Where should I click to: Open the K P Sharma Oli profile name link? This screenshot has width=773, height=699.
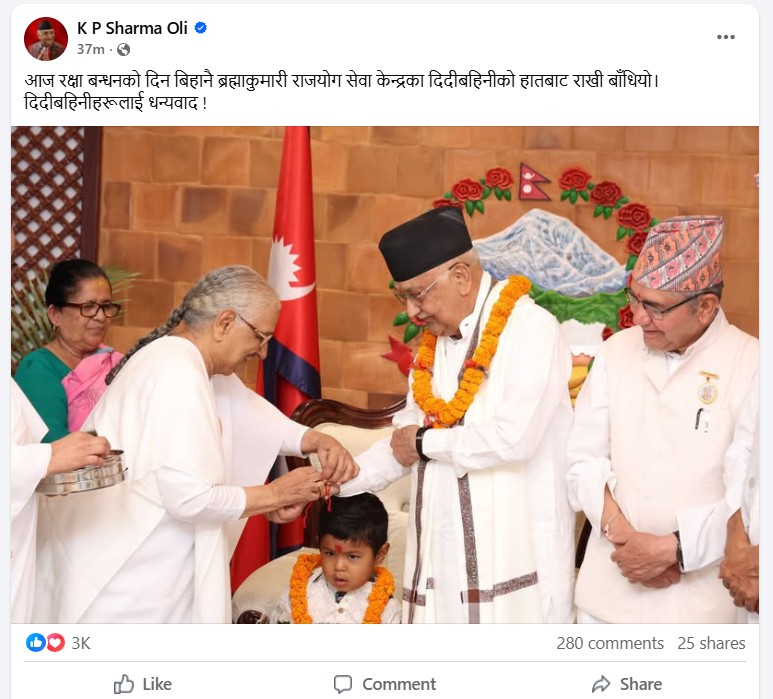(132, 28)
